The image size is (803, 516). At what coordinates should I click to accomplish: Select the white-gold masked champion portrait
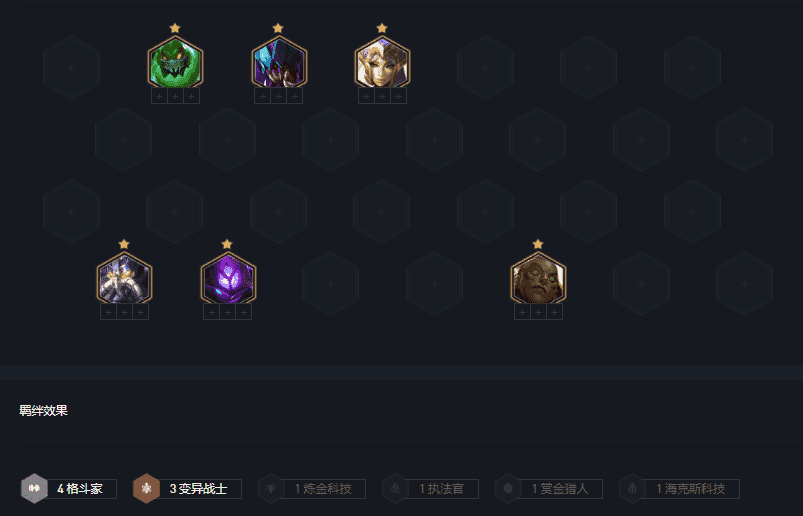click(x=383, y=62)
